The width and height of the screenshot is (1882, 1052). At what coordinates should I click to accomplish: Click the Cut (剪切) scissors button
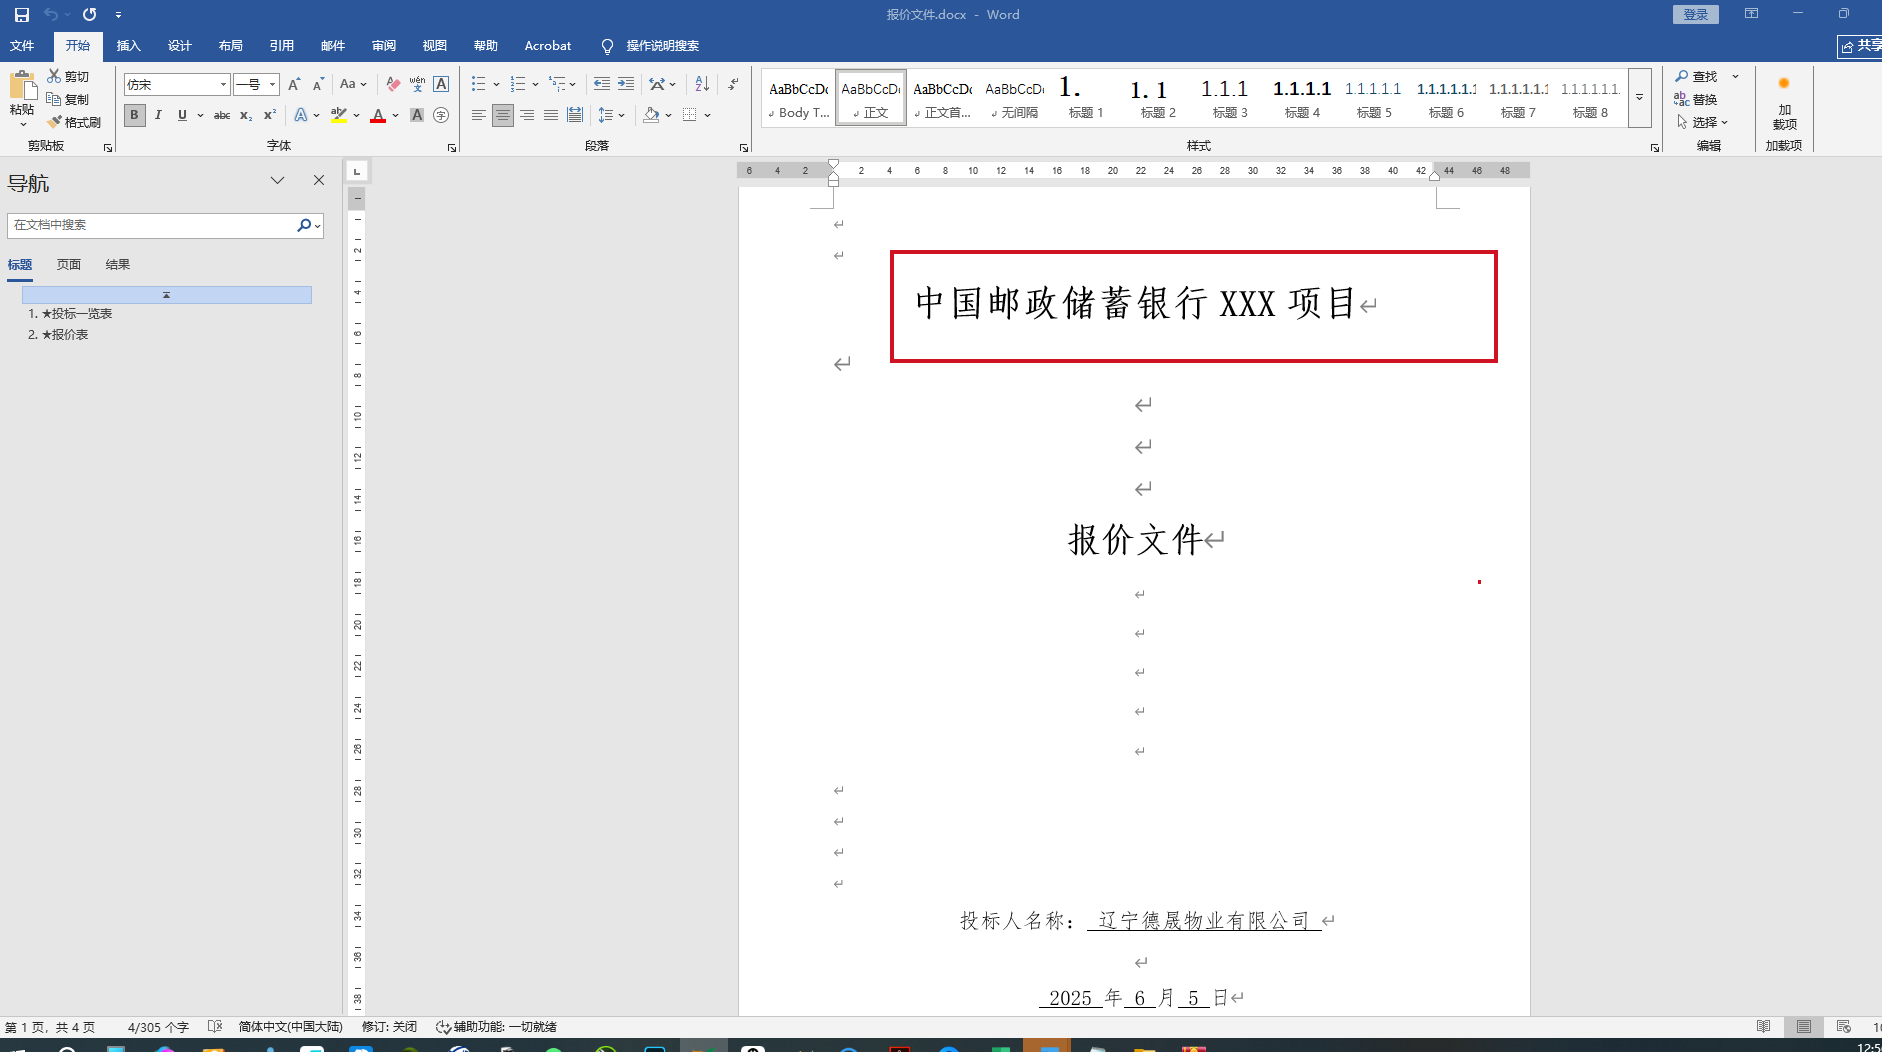click(x=68, y=76)
